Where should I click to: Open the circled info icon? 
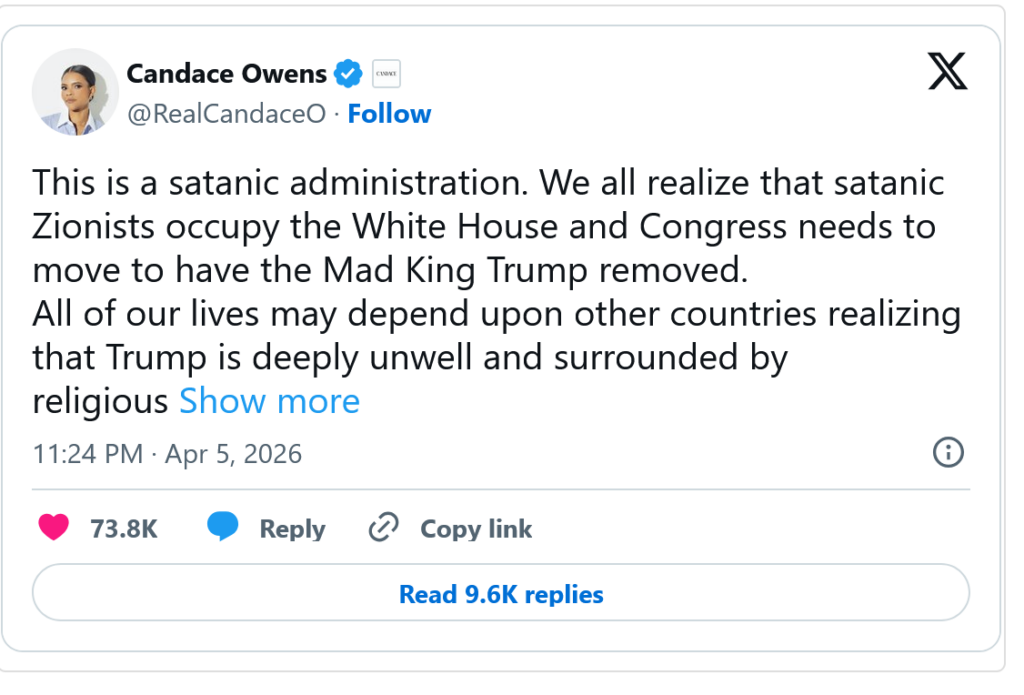coord(947,453)
